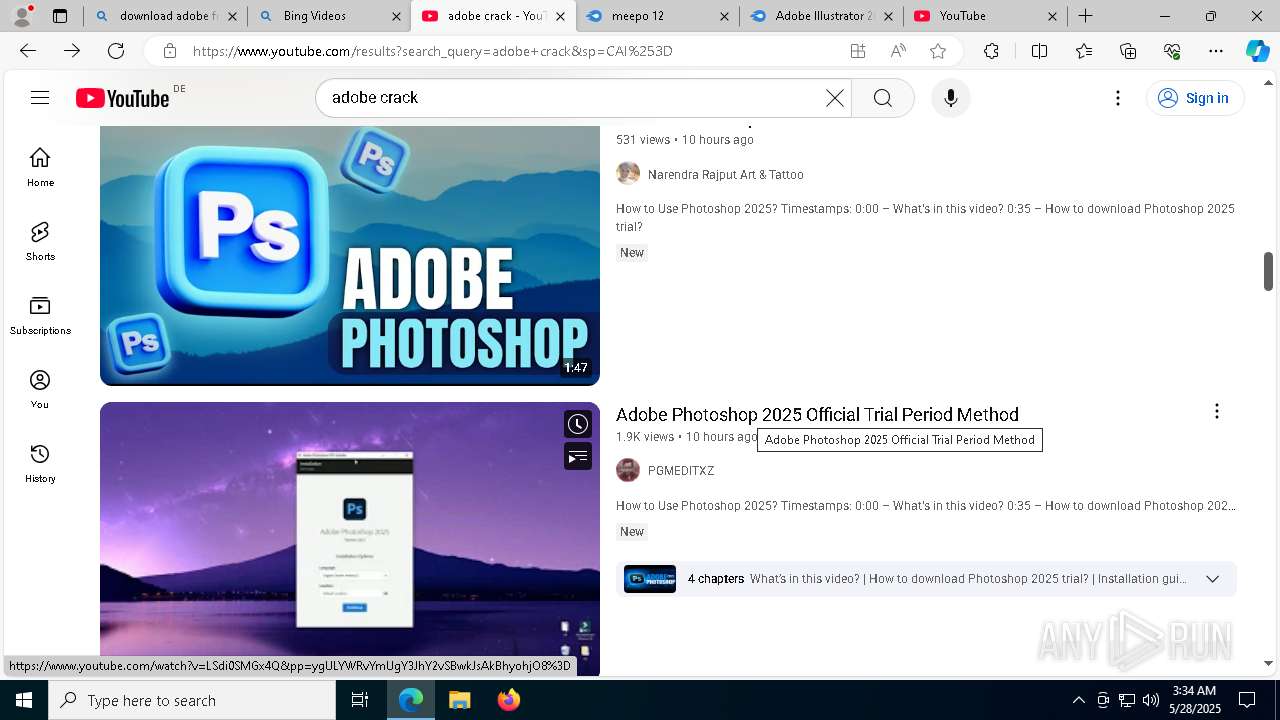Switch to 'download adobe' tab
This screenshot has height=720, width=1280.
[x=165, y=16]
